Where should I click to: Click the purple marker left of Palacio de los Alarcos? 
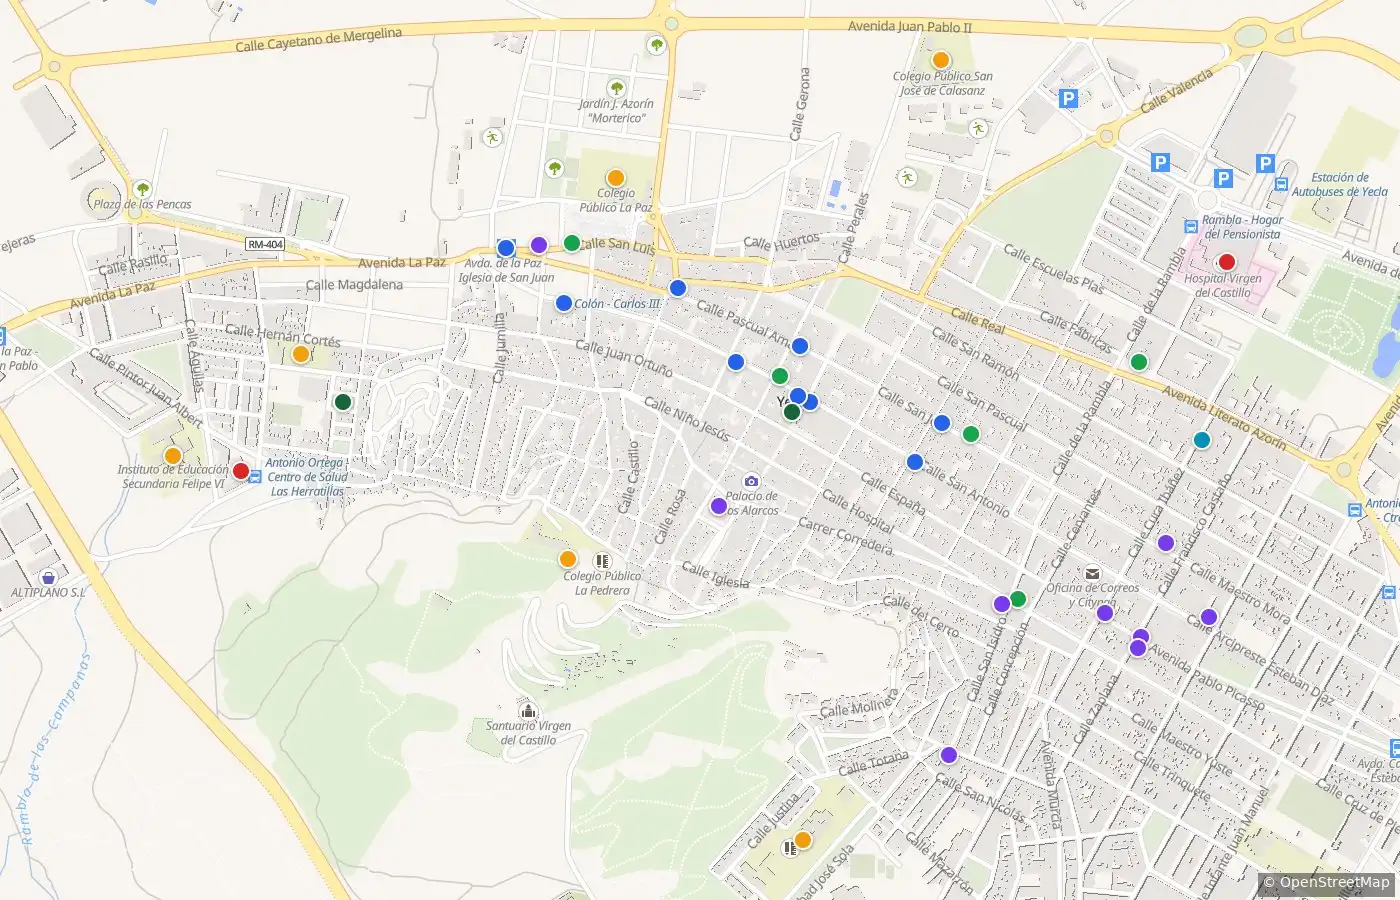tap(719, 506)
